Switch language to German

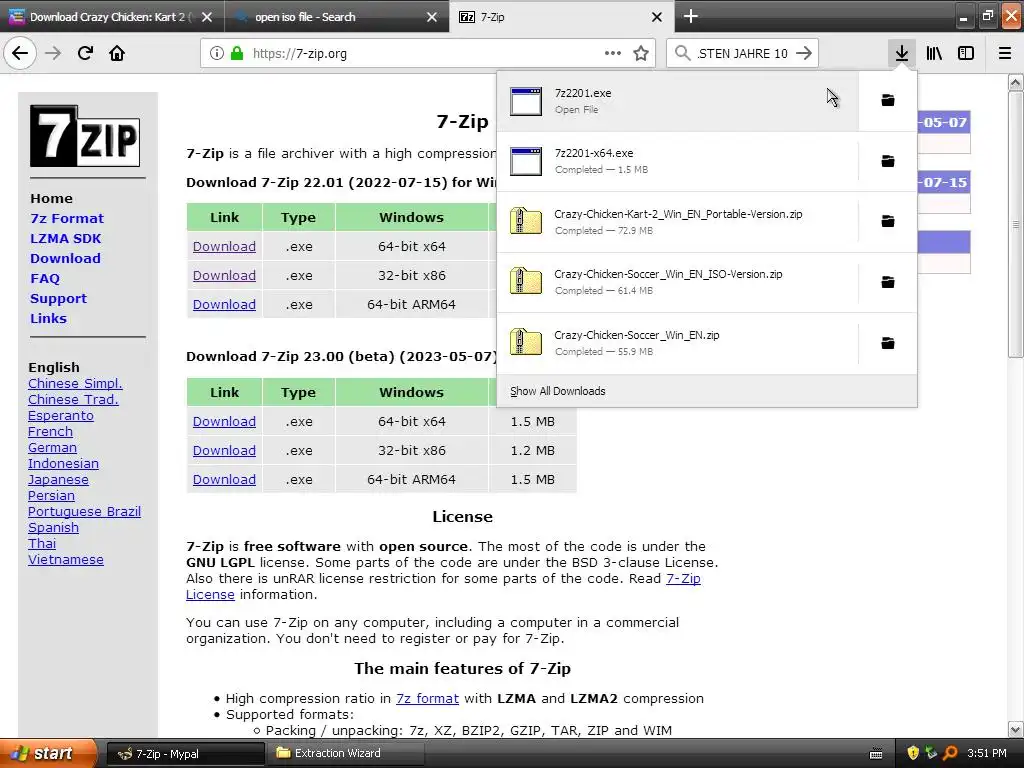click(52, 447)
